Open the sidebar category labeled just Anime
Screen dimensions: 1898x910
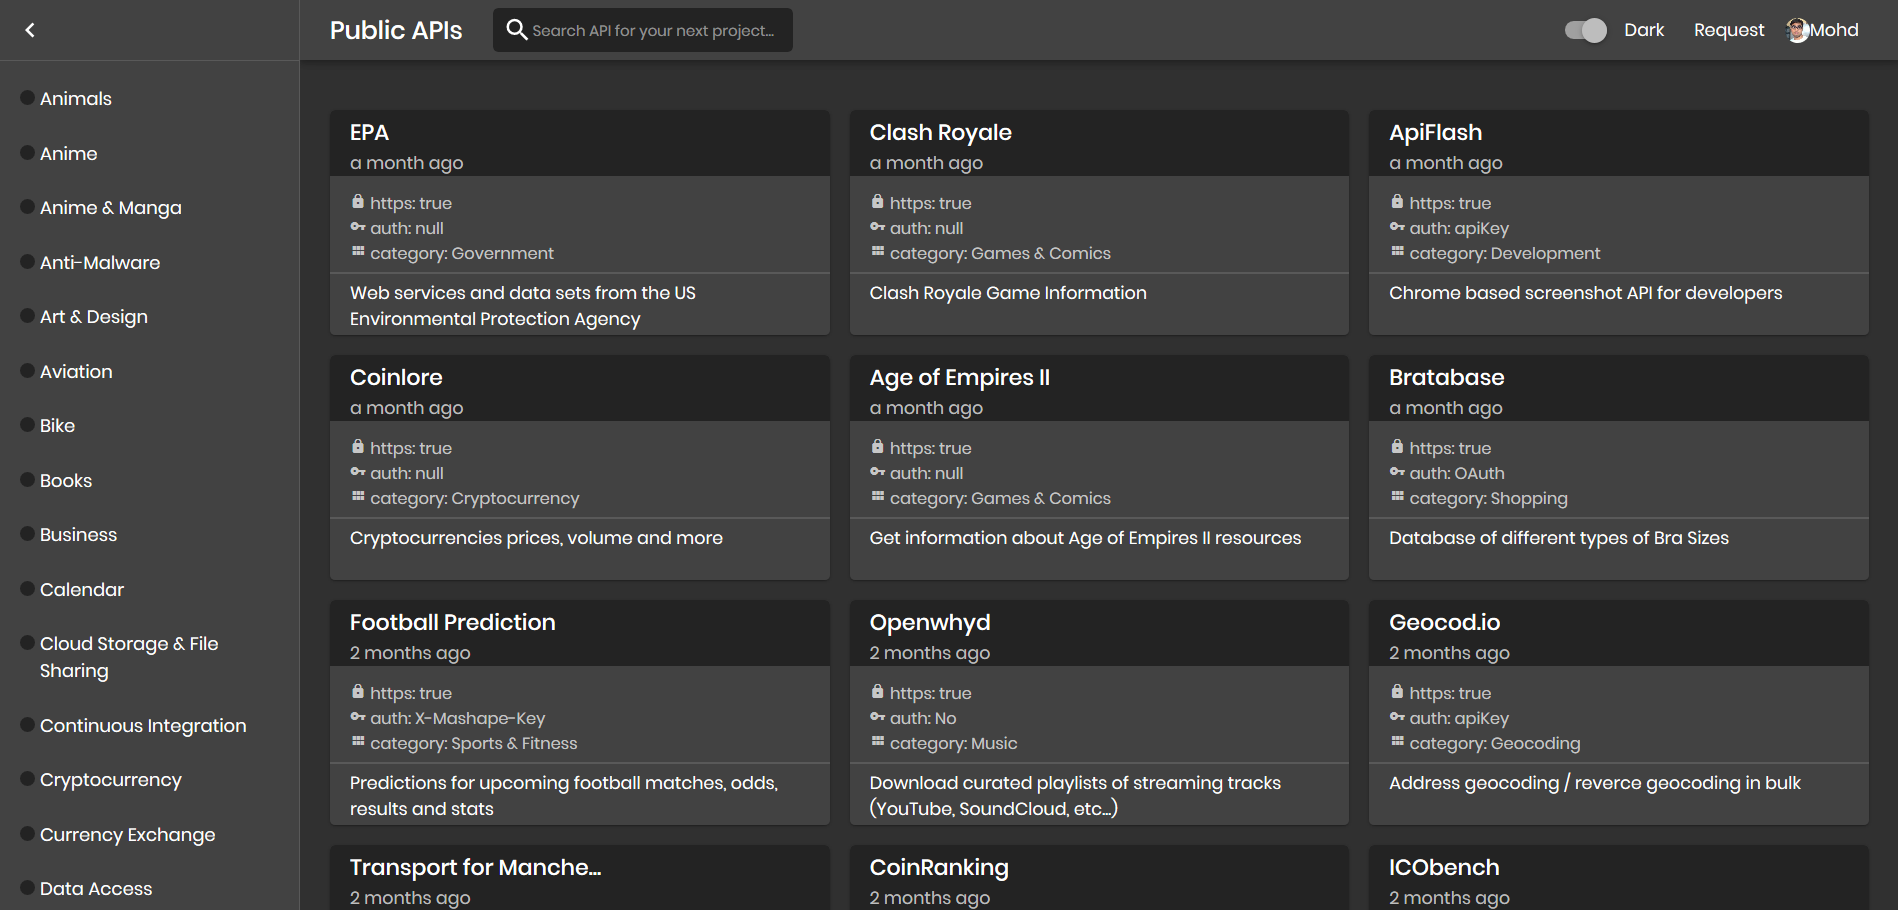pyautogui.click(x=69, y=154)
